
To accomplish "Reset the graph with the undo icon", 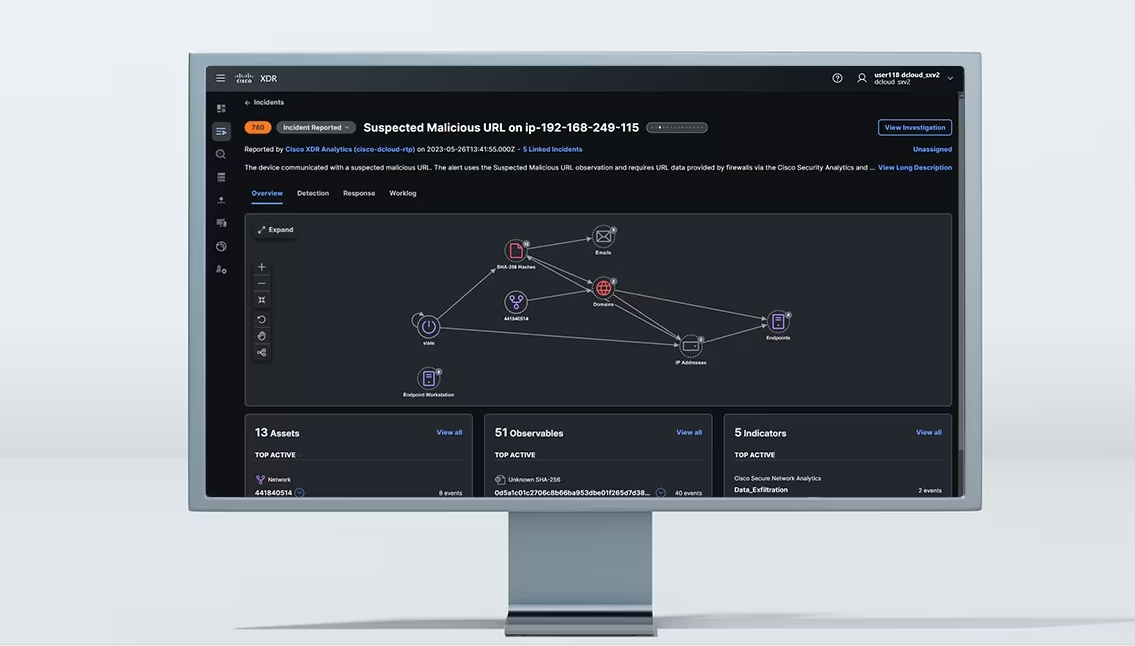I will tap(262, 319).
